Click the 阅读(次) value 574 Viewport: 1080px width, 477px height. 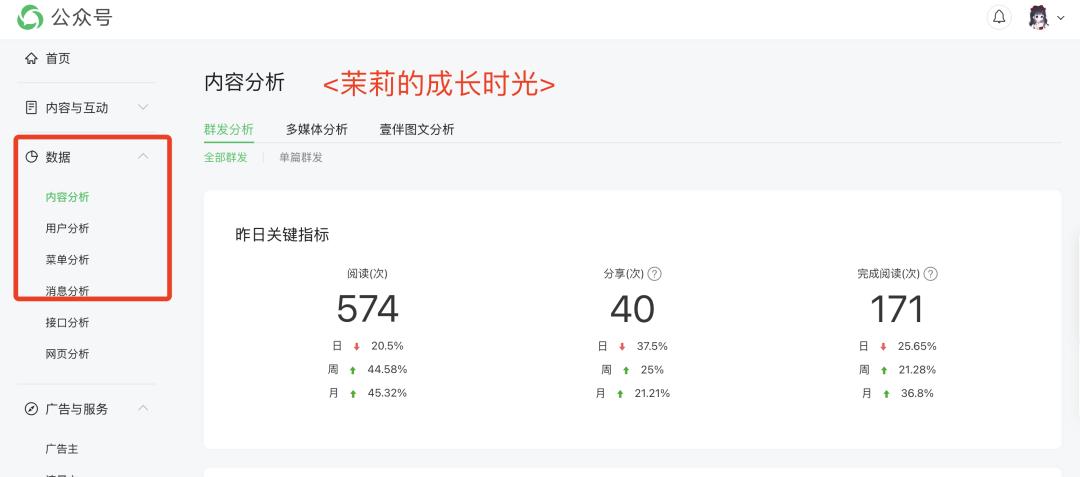[368, 309]
